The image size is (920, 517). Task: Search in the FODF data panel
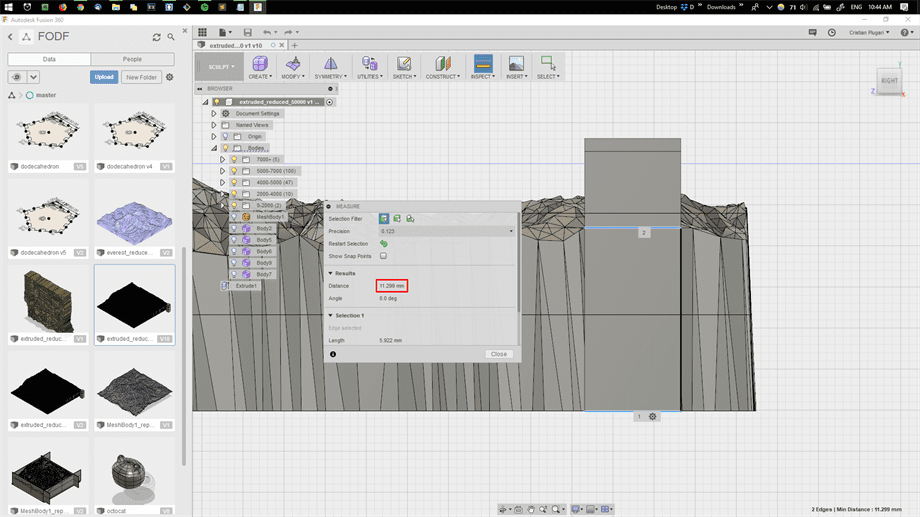pos(171,37)
